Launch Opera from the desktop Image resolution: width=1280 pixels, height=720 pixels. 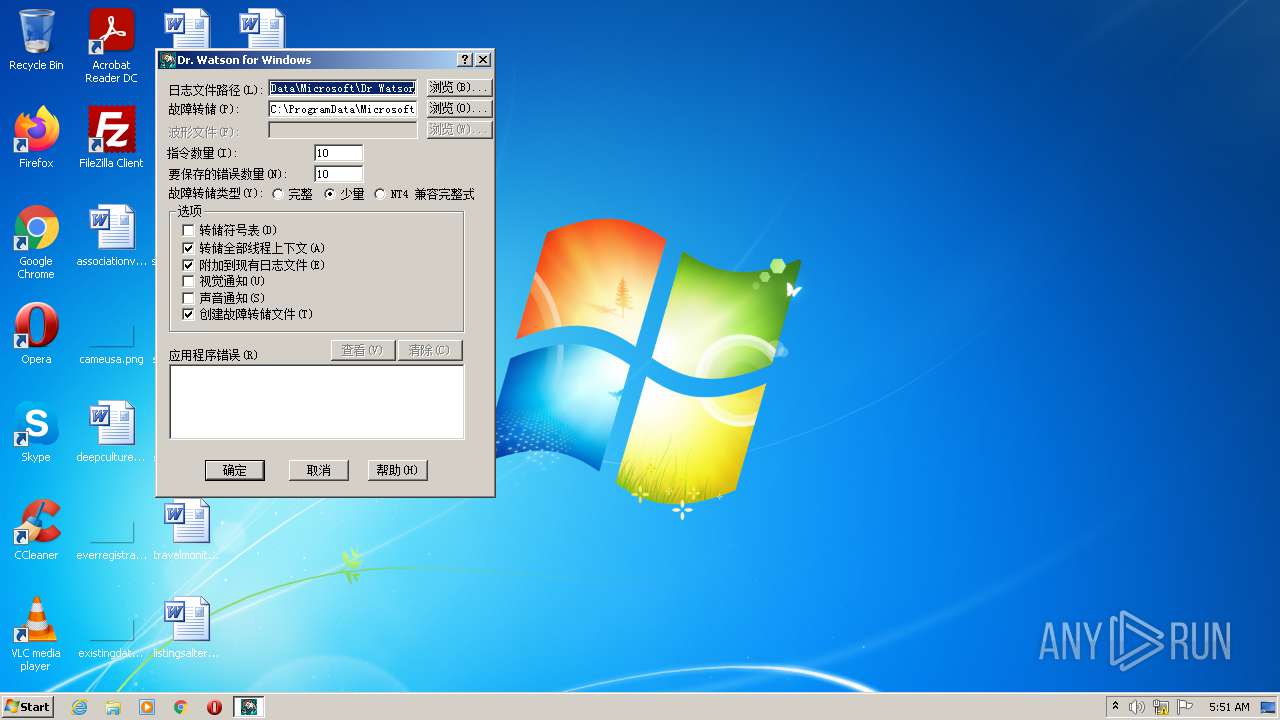pos(36,334)
